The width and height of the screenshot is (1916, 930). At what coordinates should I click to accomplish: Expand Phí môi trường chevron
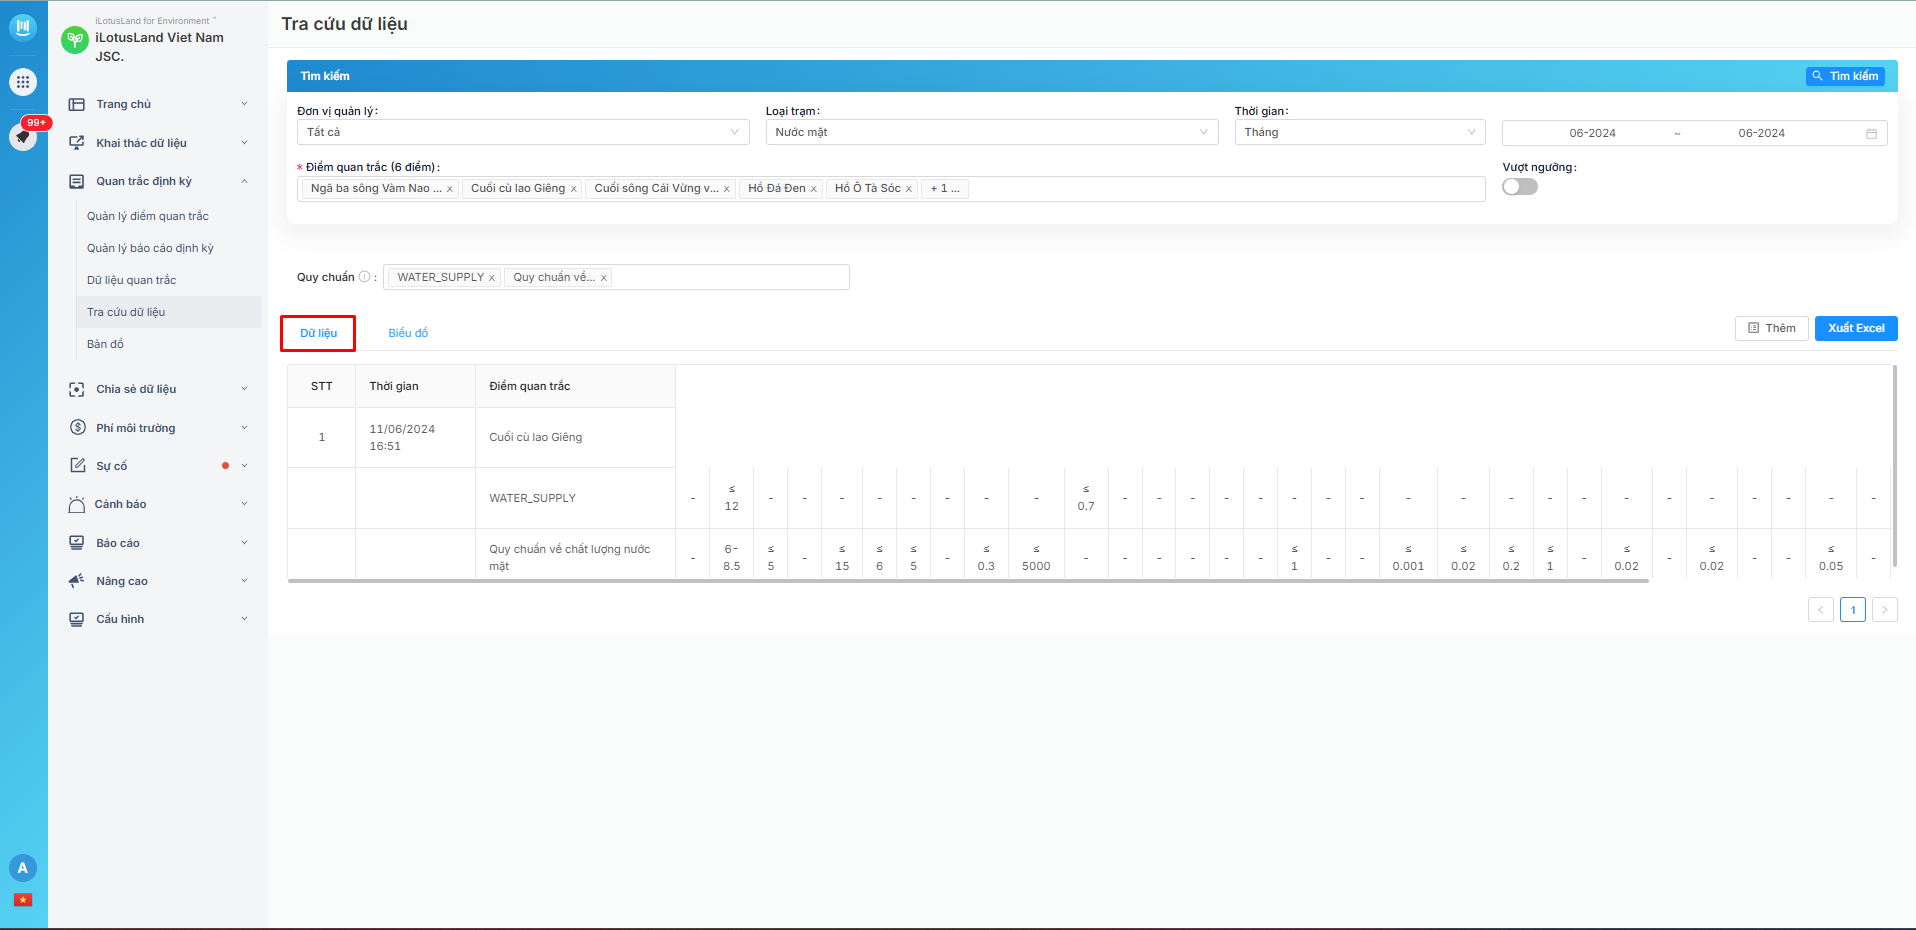pyautogui.click(x=244, y=428)
